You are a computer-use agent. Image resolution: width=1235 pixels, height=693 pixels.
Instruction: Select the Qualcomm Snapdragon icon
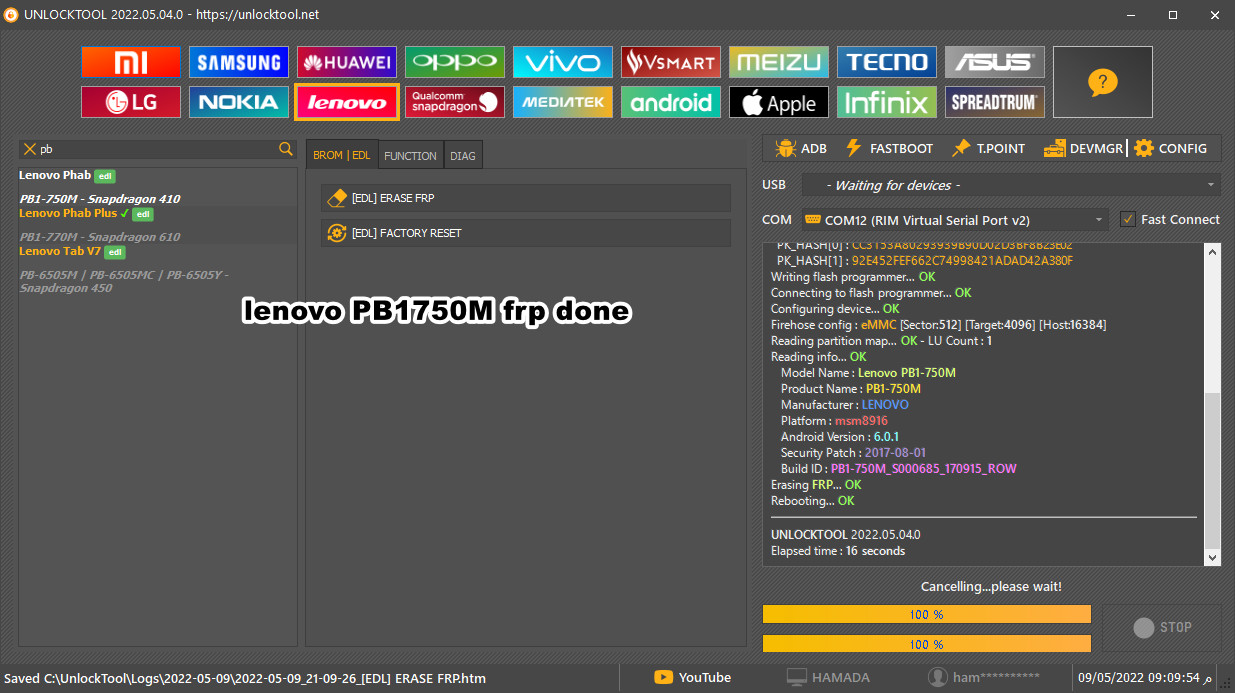click(x=455, y=102)
